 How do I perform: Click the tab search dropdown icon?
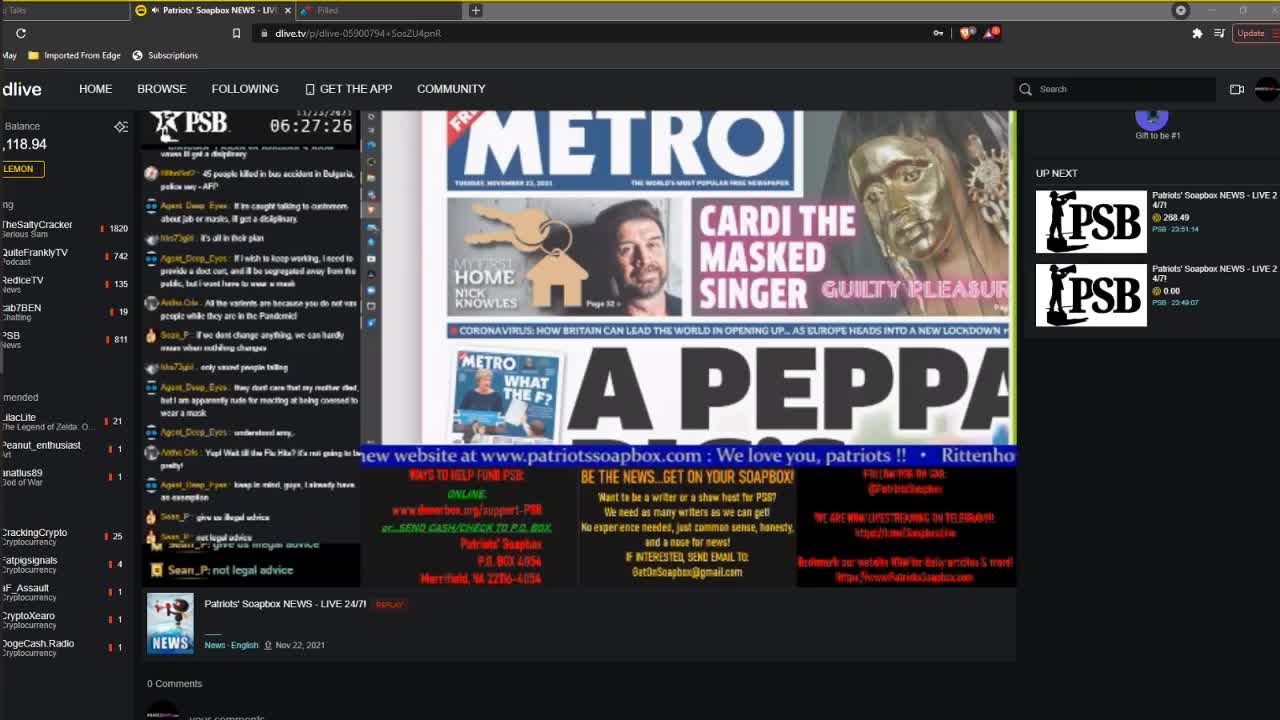[x=1181, y=10]
